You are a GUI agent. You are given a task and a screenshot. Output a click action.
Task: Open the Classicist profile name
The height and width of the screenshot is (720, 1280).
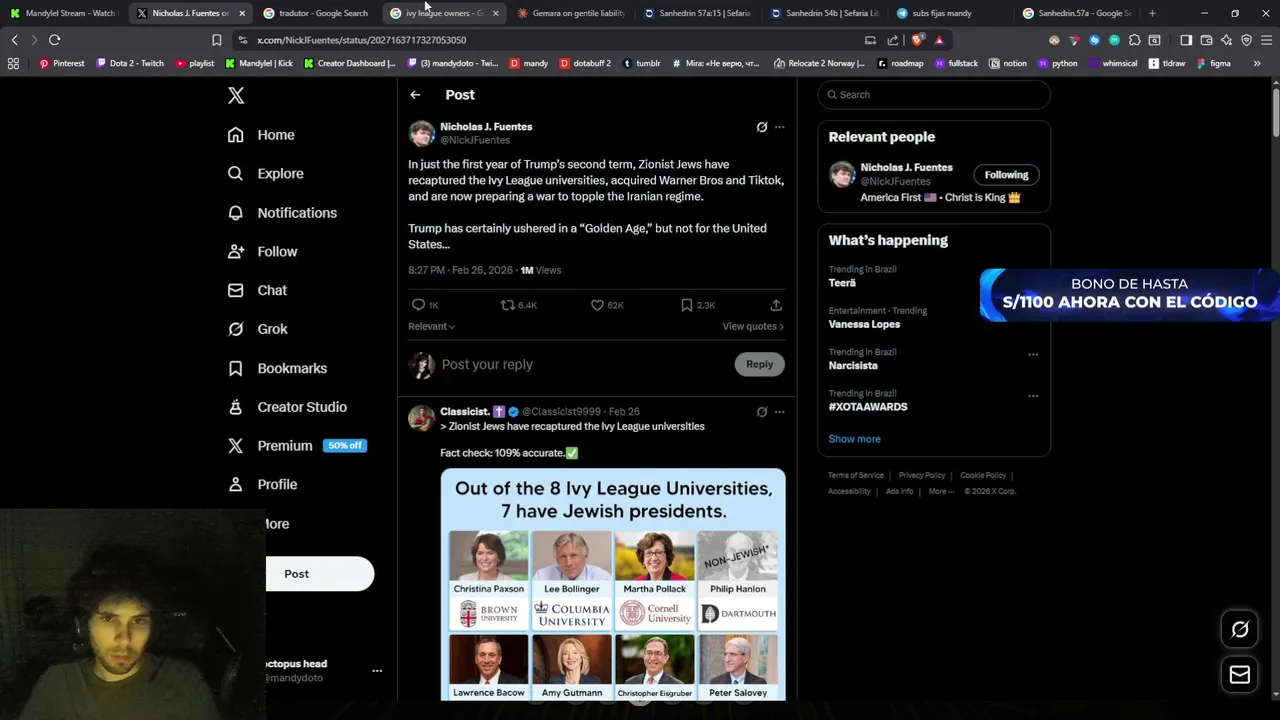click(464, 412)
